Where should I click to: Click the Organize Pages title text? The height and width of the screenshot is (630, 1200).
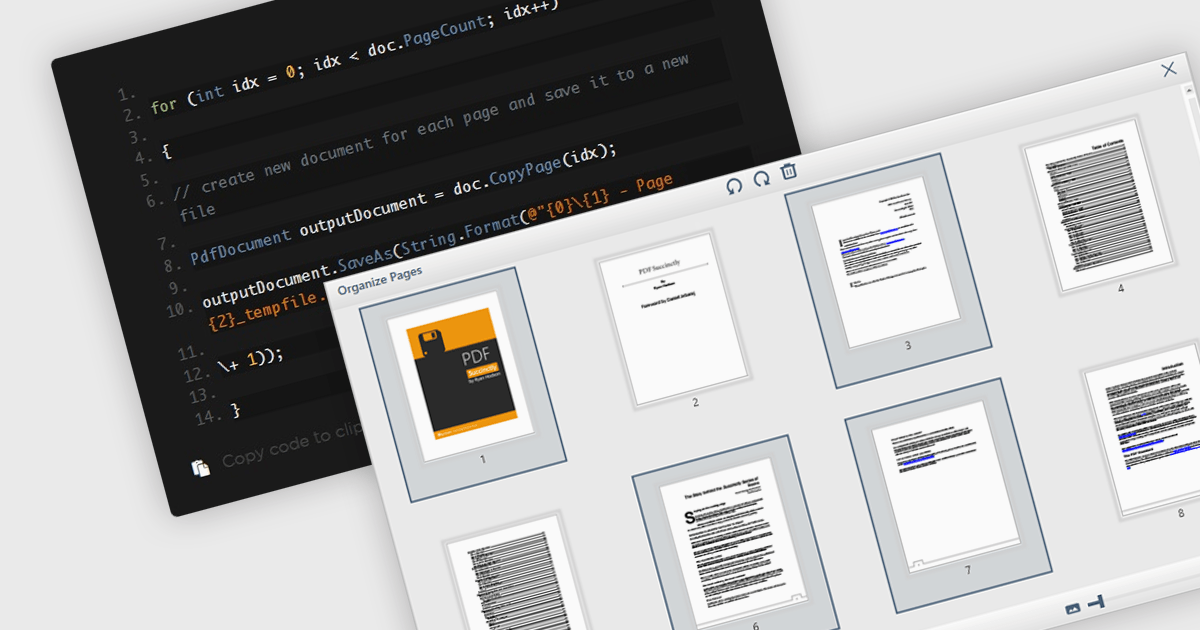(380, 280)
